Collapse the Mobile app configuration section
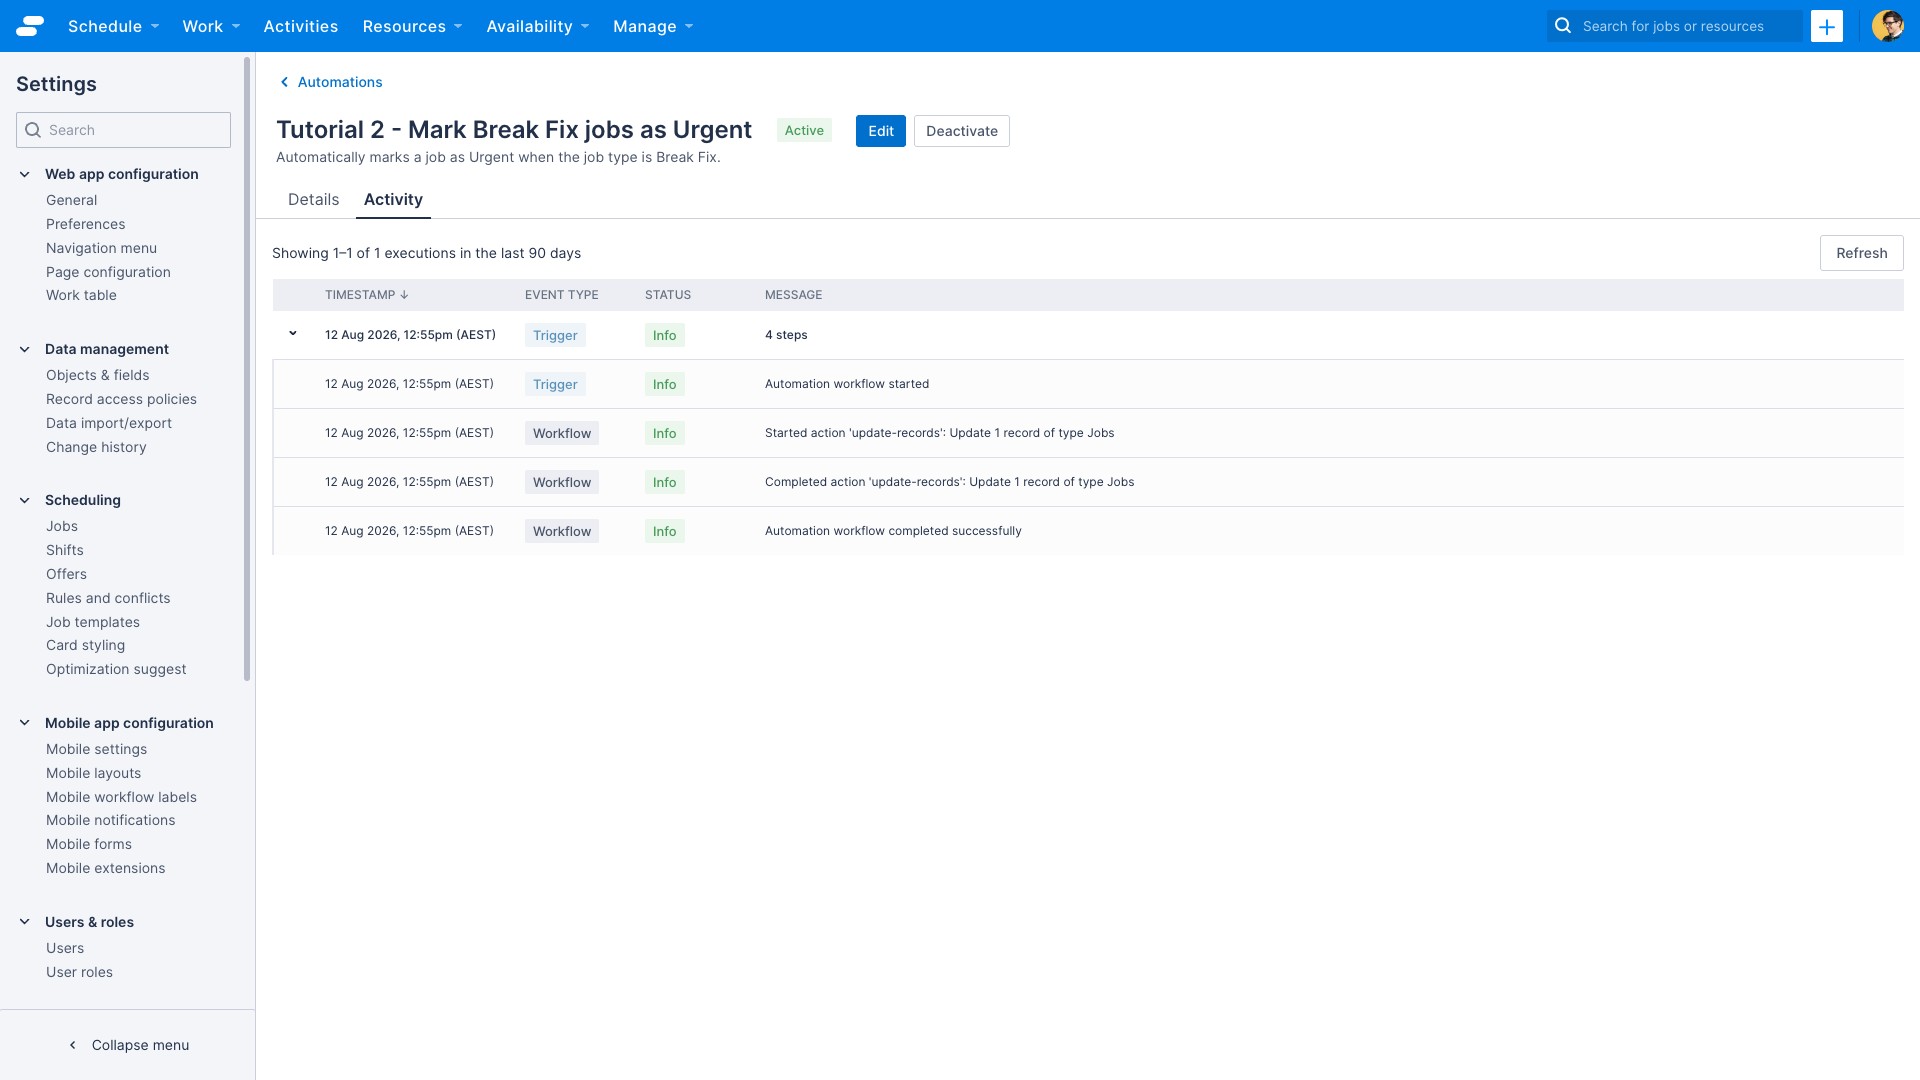This screenshot has width=1920, height=1080. point(25,723)
